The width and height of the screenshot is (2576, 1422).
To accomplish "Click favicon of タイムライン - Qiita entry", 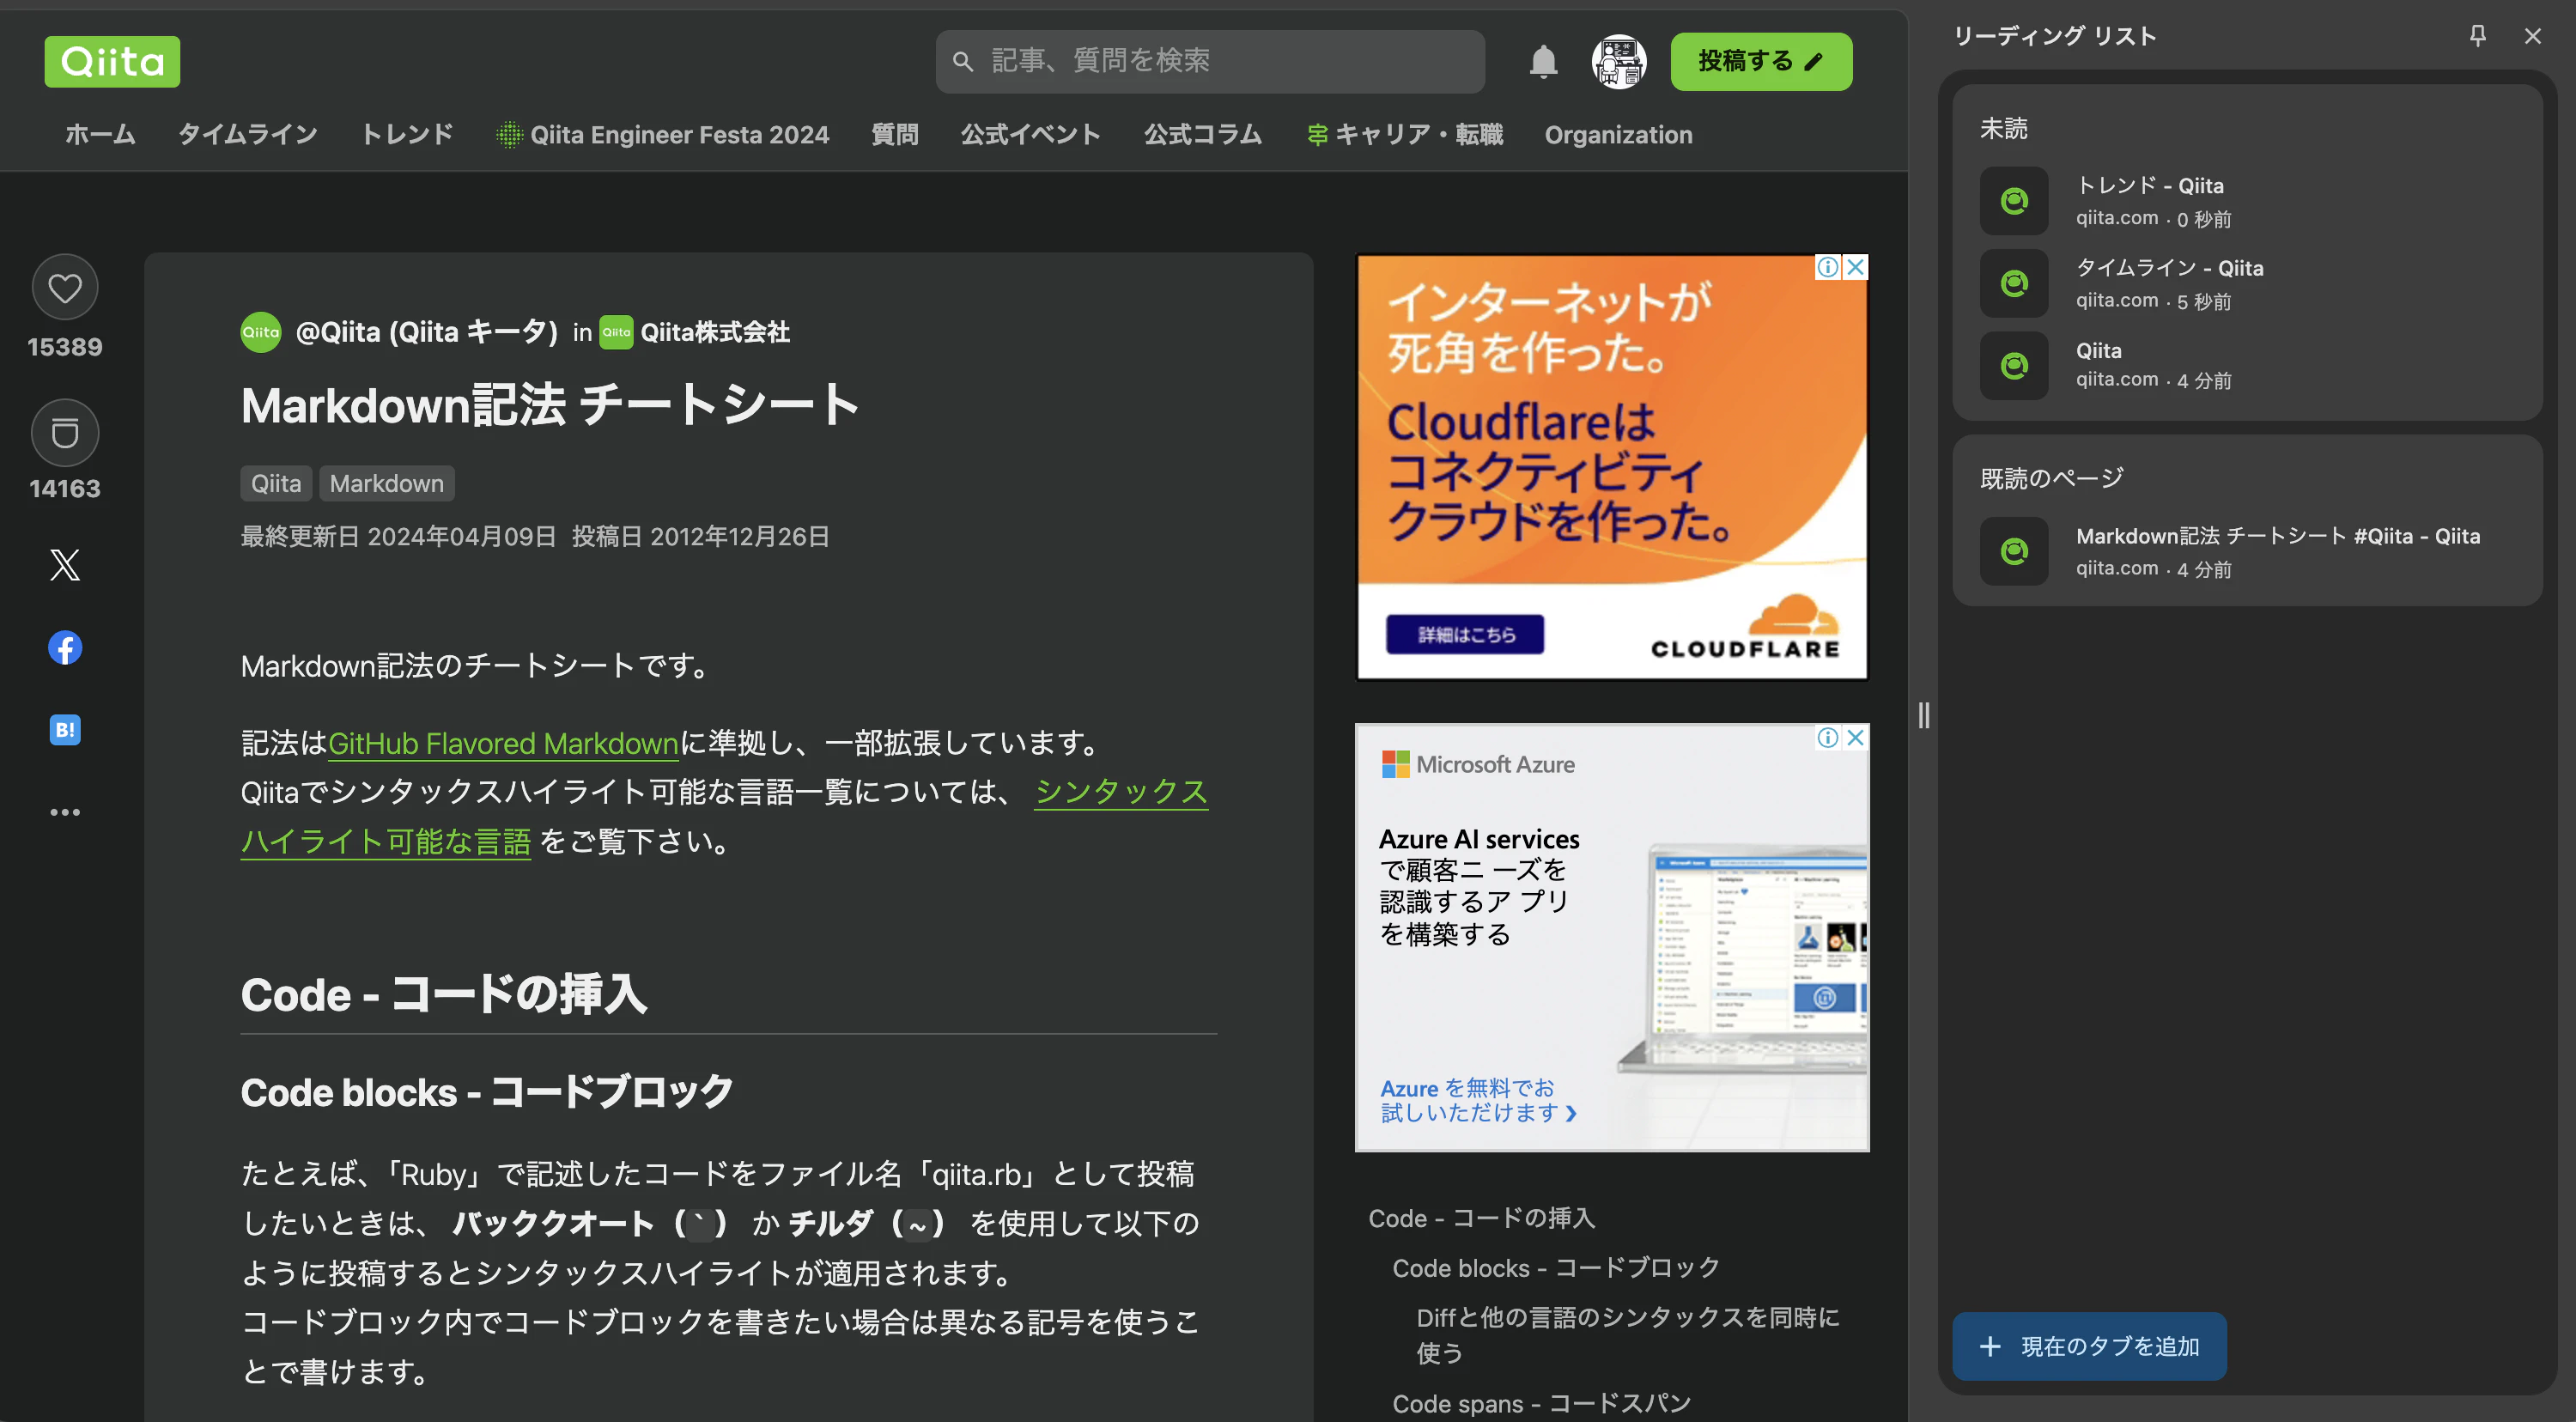I will tap(2014, 283).
